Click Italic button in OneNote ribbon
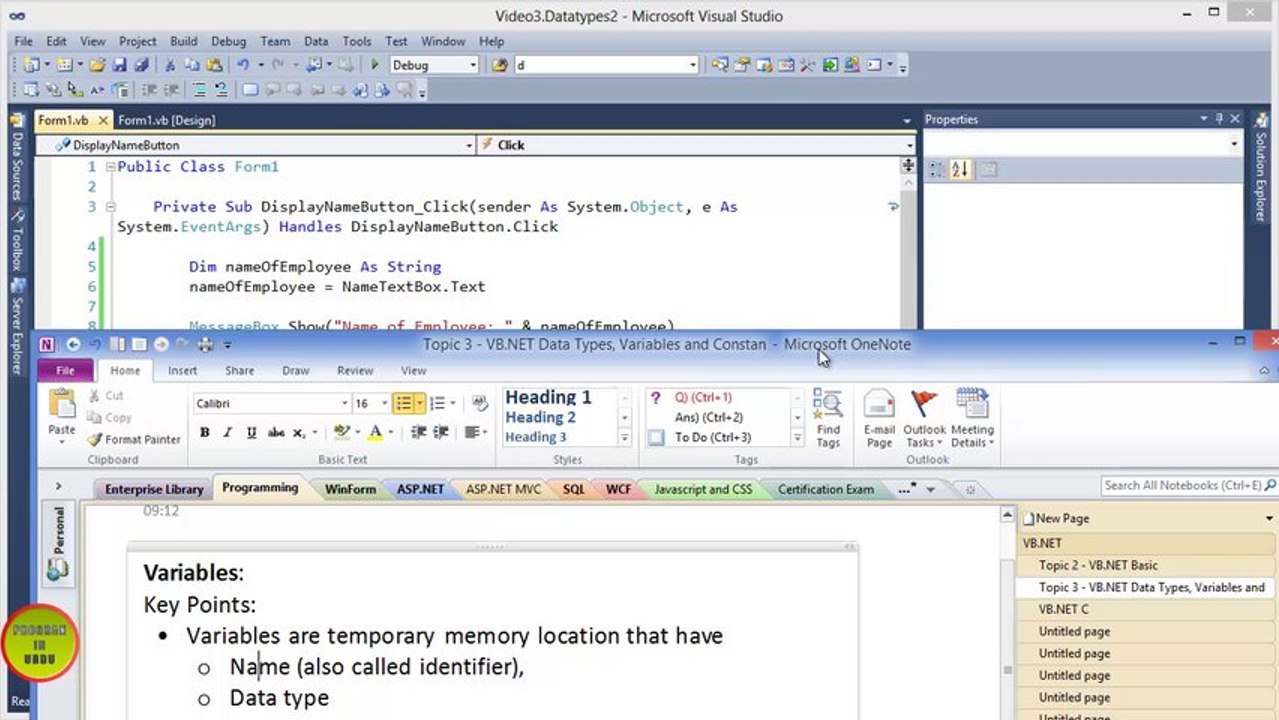The image size is (1279, 720). [x=228, y=432]
